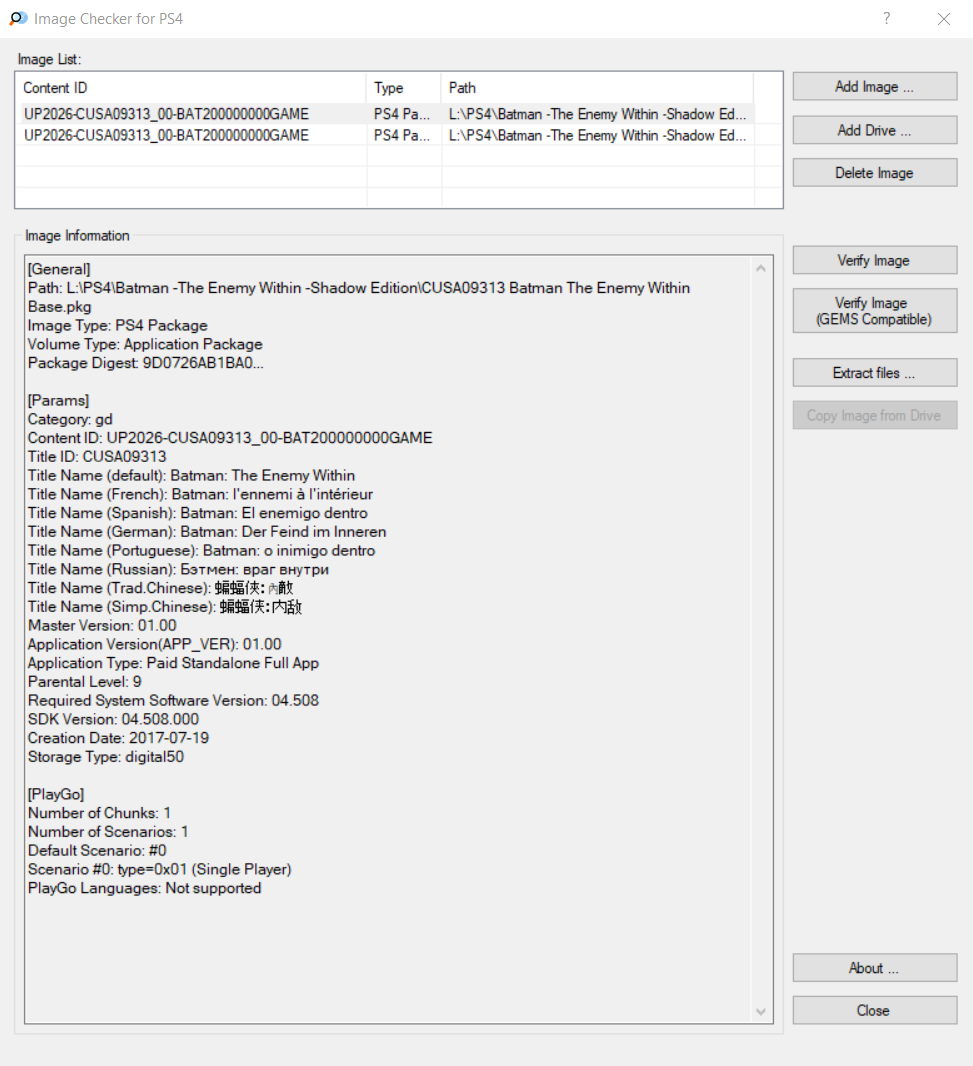This screenshot has height=1066, width=973.
Task: Click the Master Version: 01.00 line
Action: (x=102, y=625)
